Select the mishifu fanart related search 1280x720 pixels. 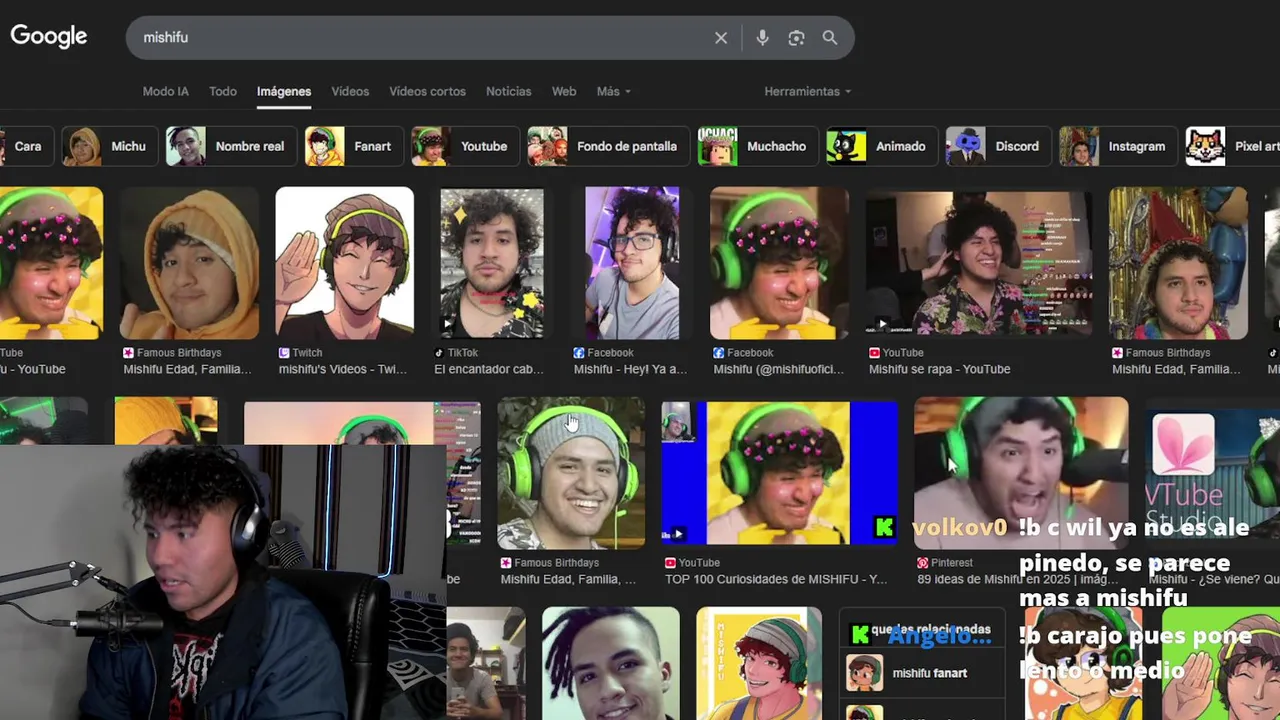click(922, 673)
